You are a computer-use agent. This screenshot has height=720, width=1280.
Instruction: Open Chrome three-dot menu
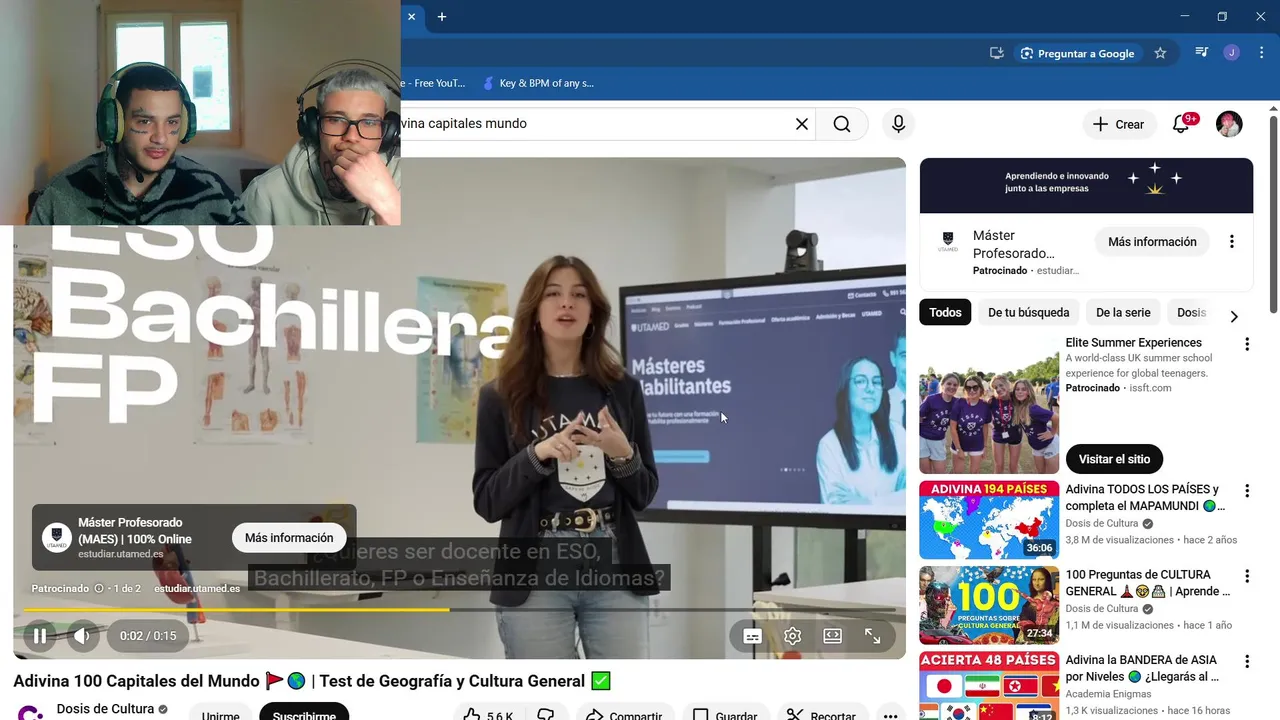(1262, 53)
